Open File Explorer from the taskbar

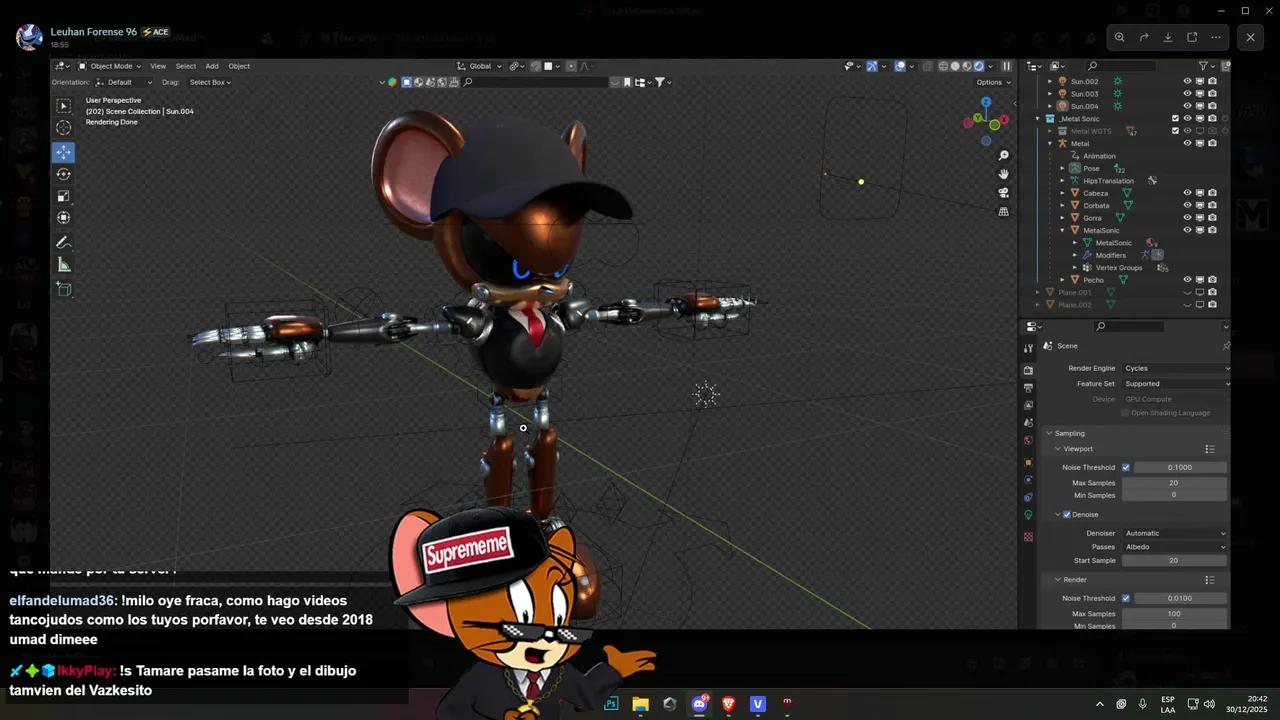(641, 704)
